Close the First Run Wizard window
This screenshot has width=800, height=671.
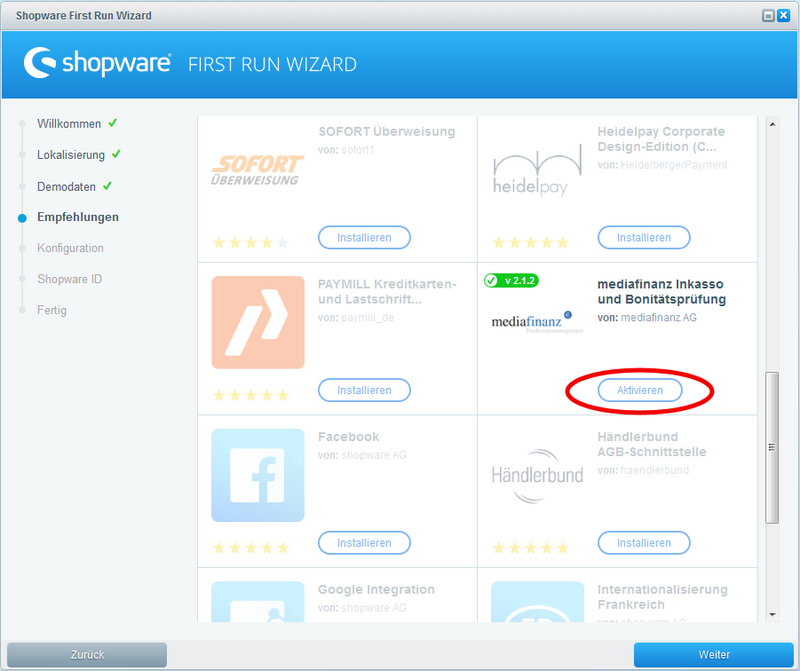pyautogui.click(x=783, y=16)
